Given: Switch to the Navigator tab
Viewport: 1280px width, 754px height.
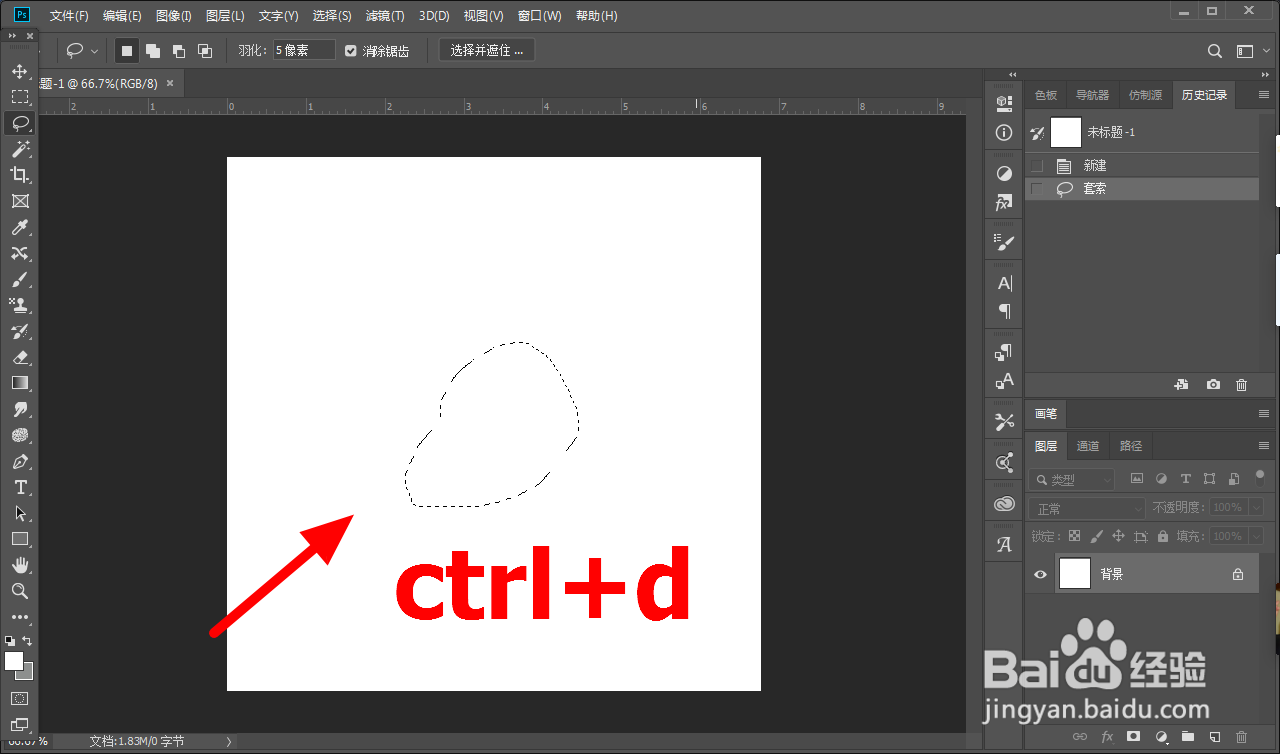Looking at the screenshot, I should click(x=1092, y=95).
